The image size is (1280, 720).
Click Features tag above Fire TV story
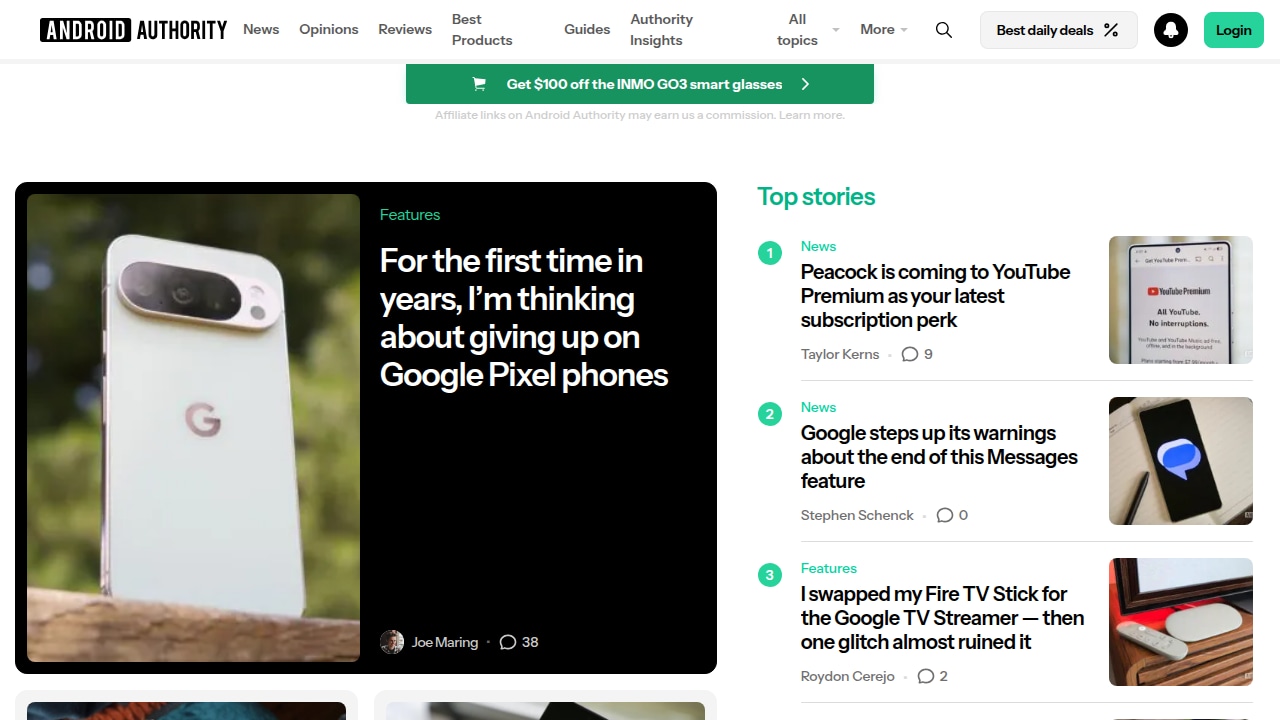829,568
